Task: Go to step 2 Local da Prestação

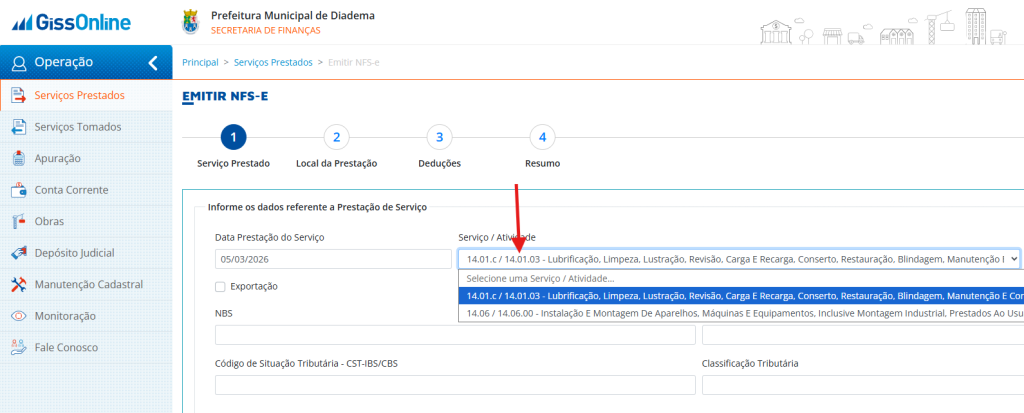Action: 336,138
